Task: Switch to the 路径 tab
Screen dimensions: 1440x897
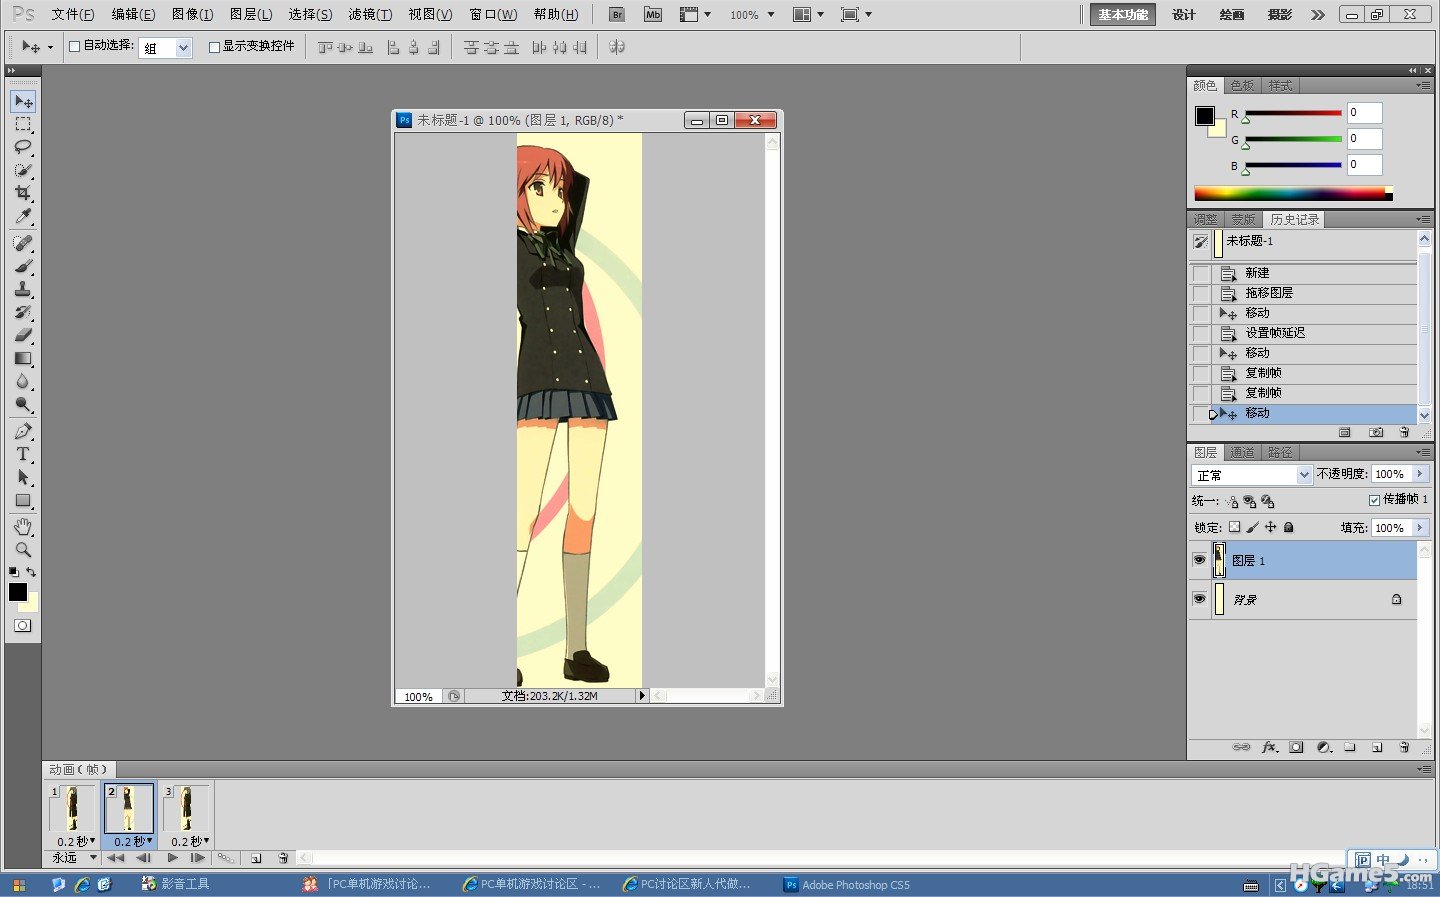Action: (1280, 453)
